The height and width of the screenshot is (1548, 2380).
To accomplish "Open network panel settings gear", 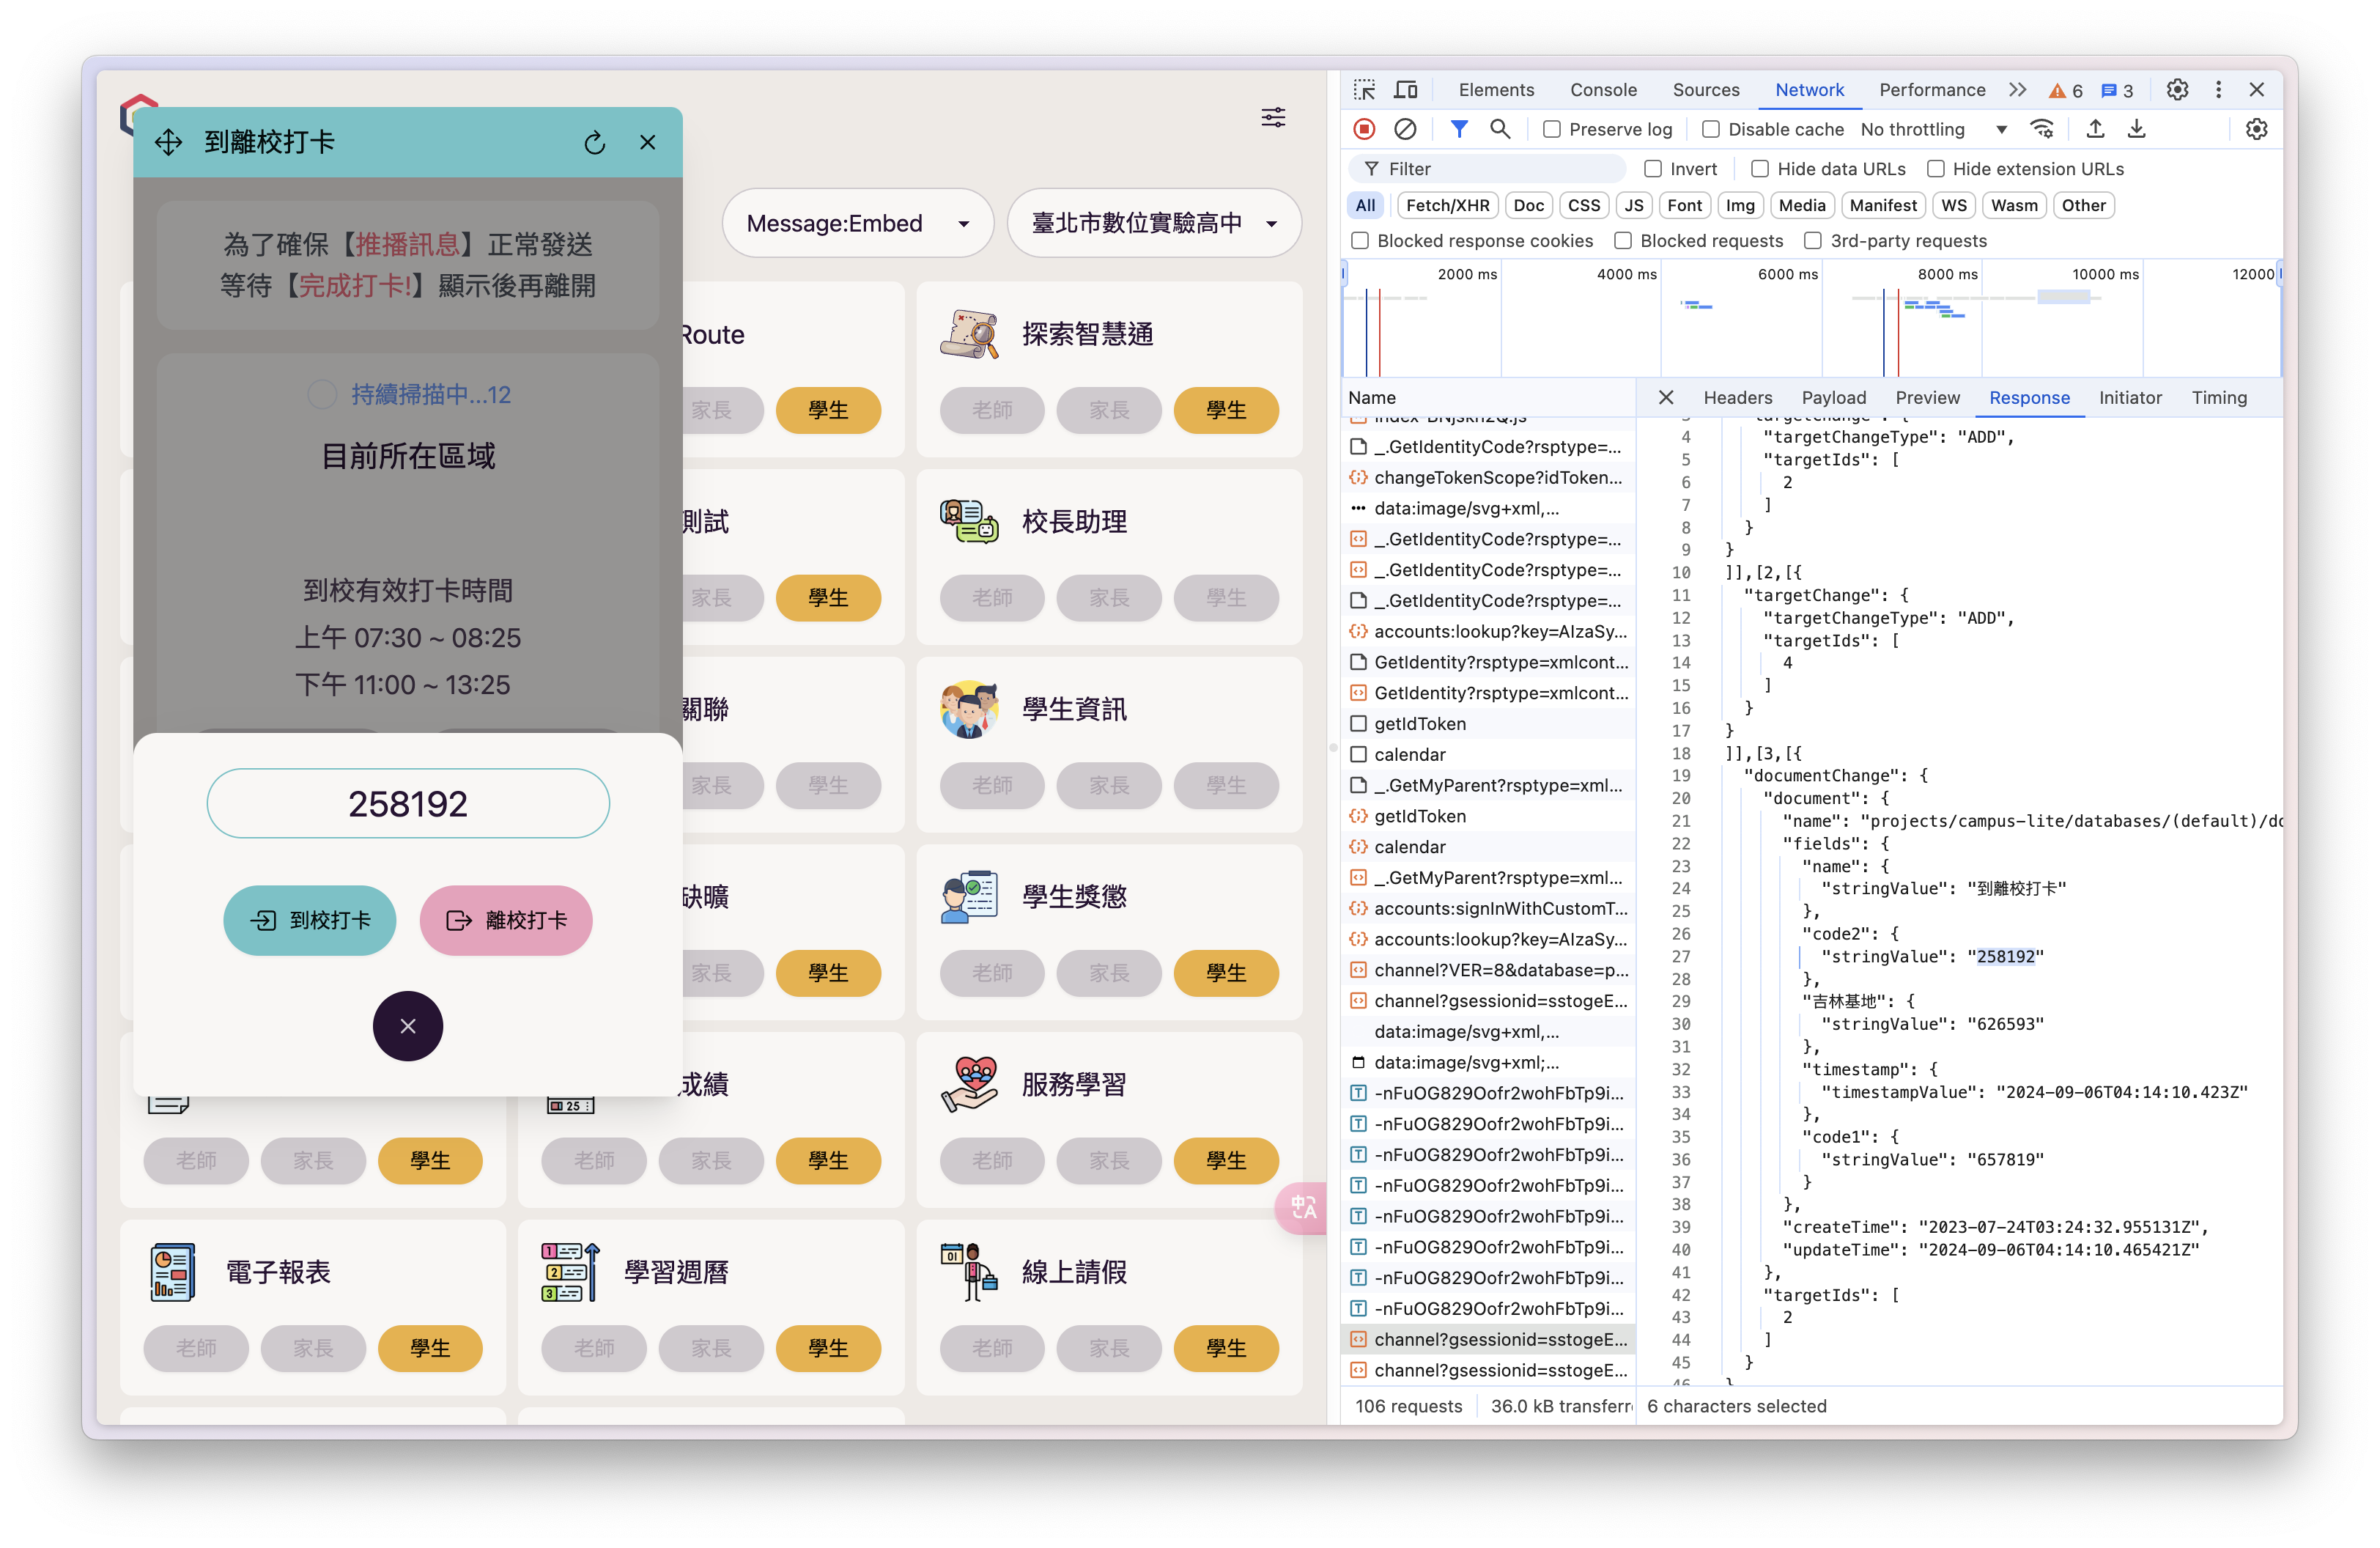I will tap(2256, 129).
